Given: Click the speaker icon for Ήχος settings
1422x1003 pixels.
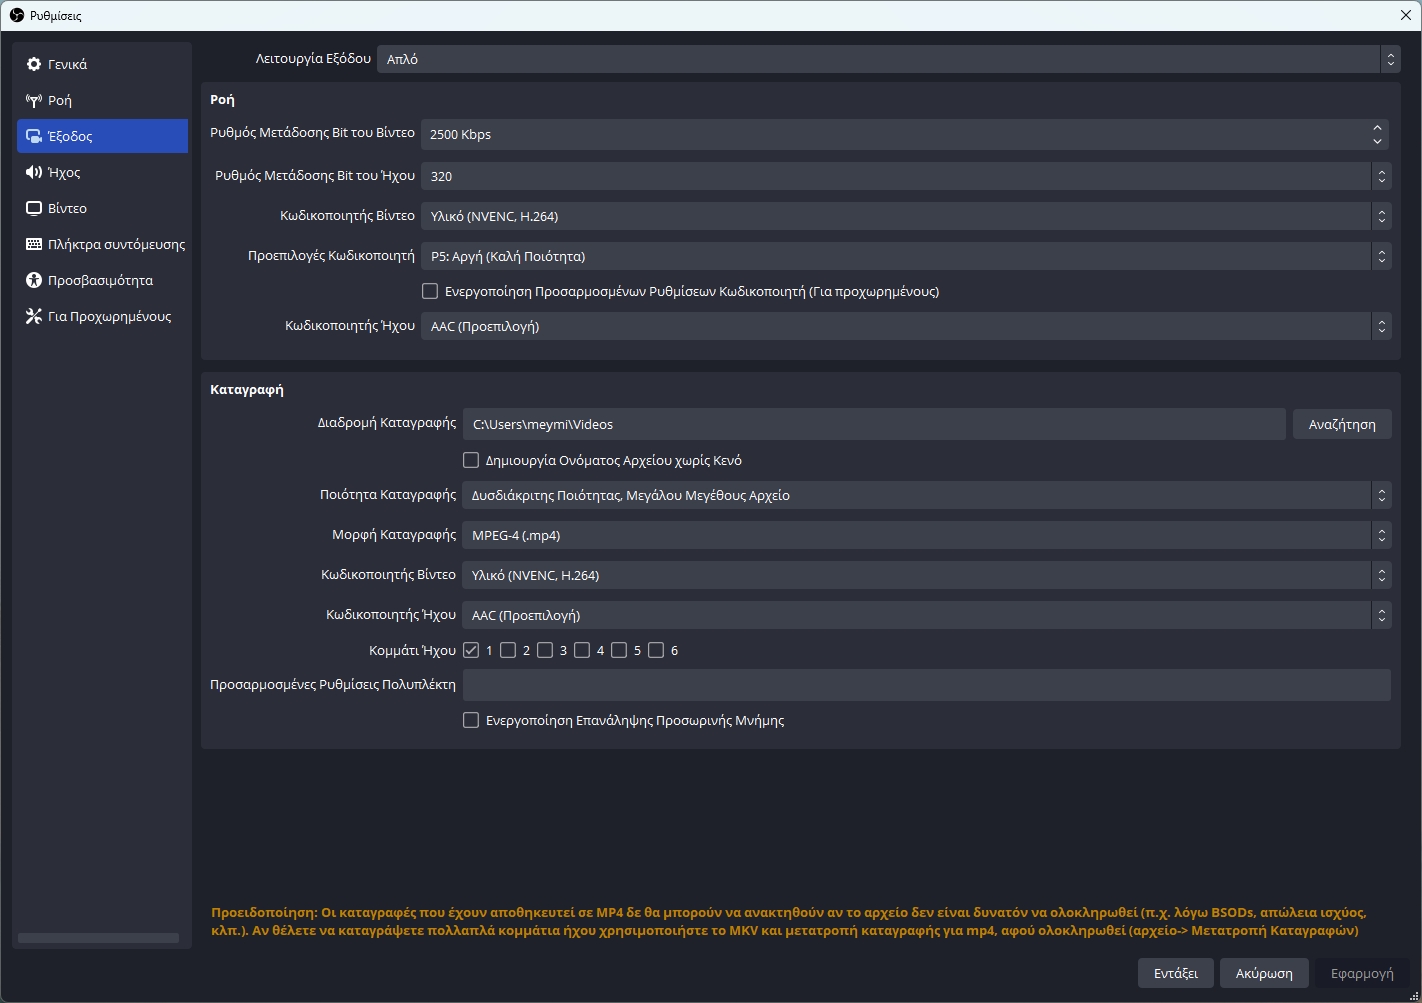Looking at the screenshot, I should click(34, 172).
